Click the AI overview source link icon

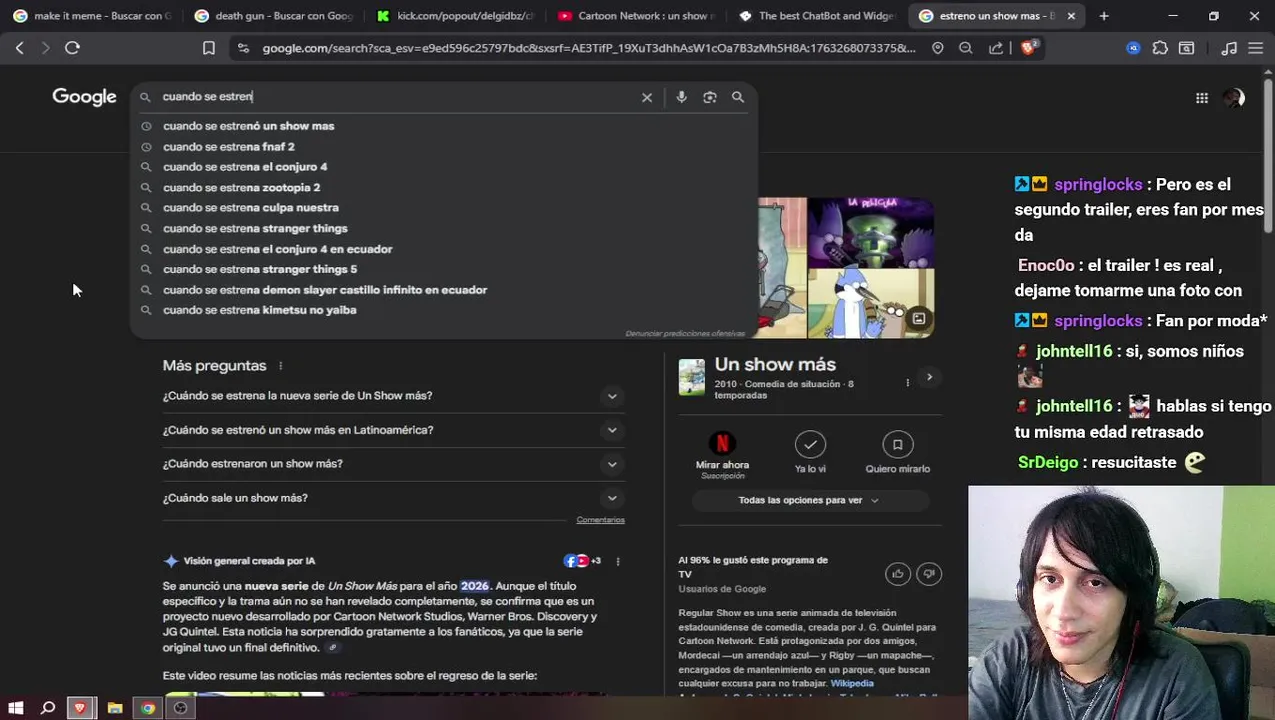point(332,648)
